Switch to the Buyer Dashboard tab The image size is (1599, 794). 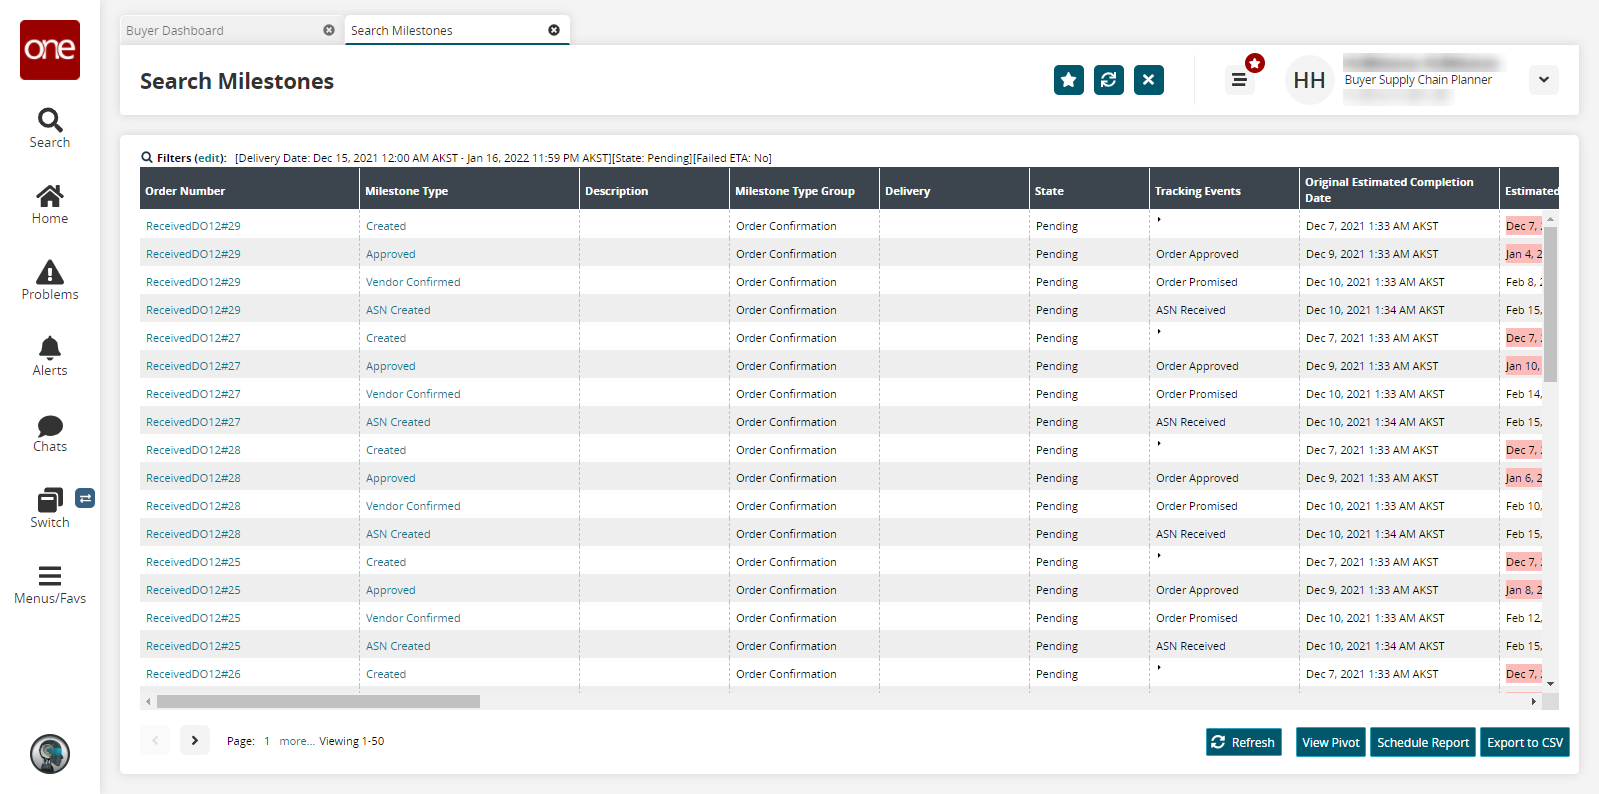click(220, 31)
